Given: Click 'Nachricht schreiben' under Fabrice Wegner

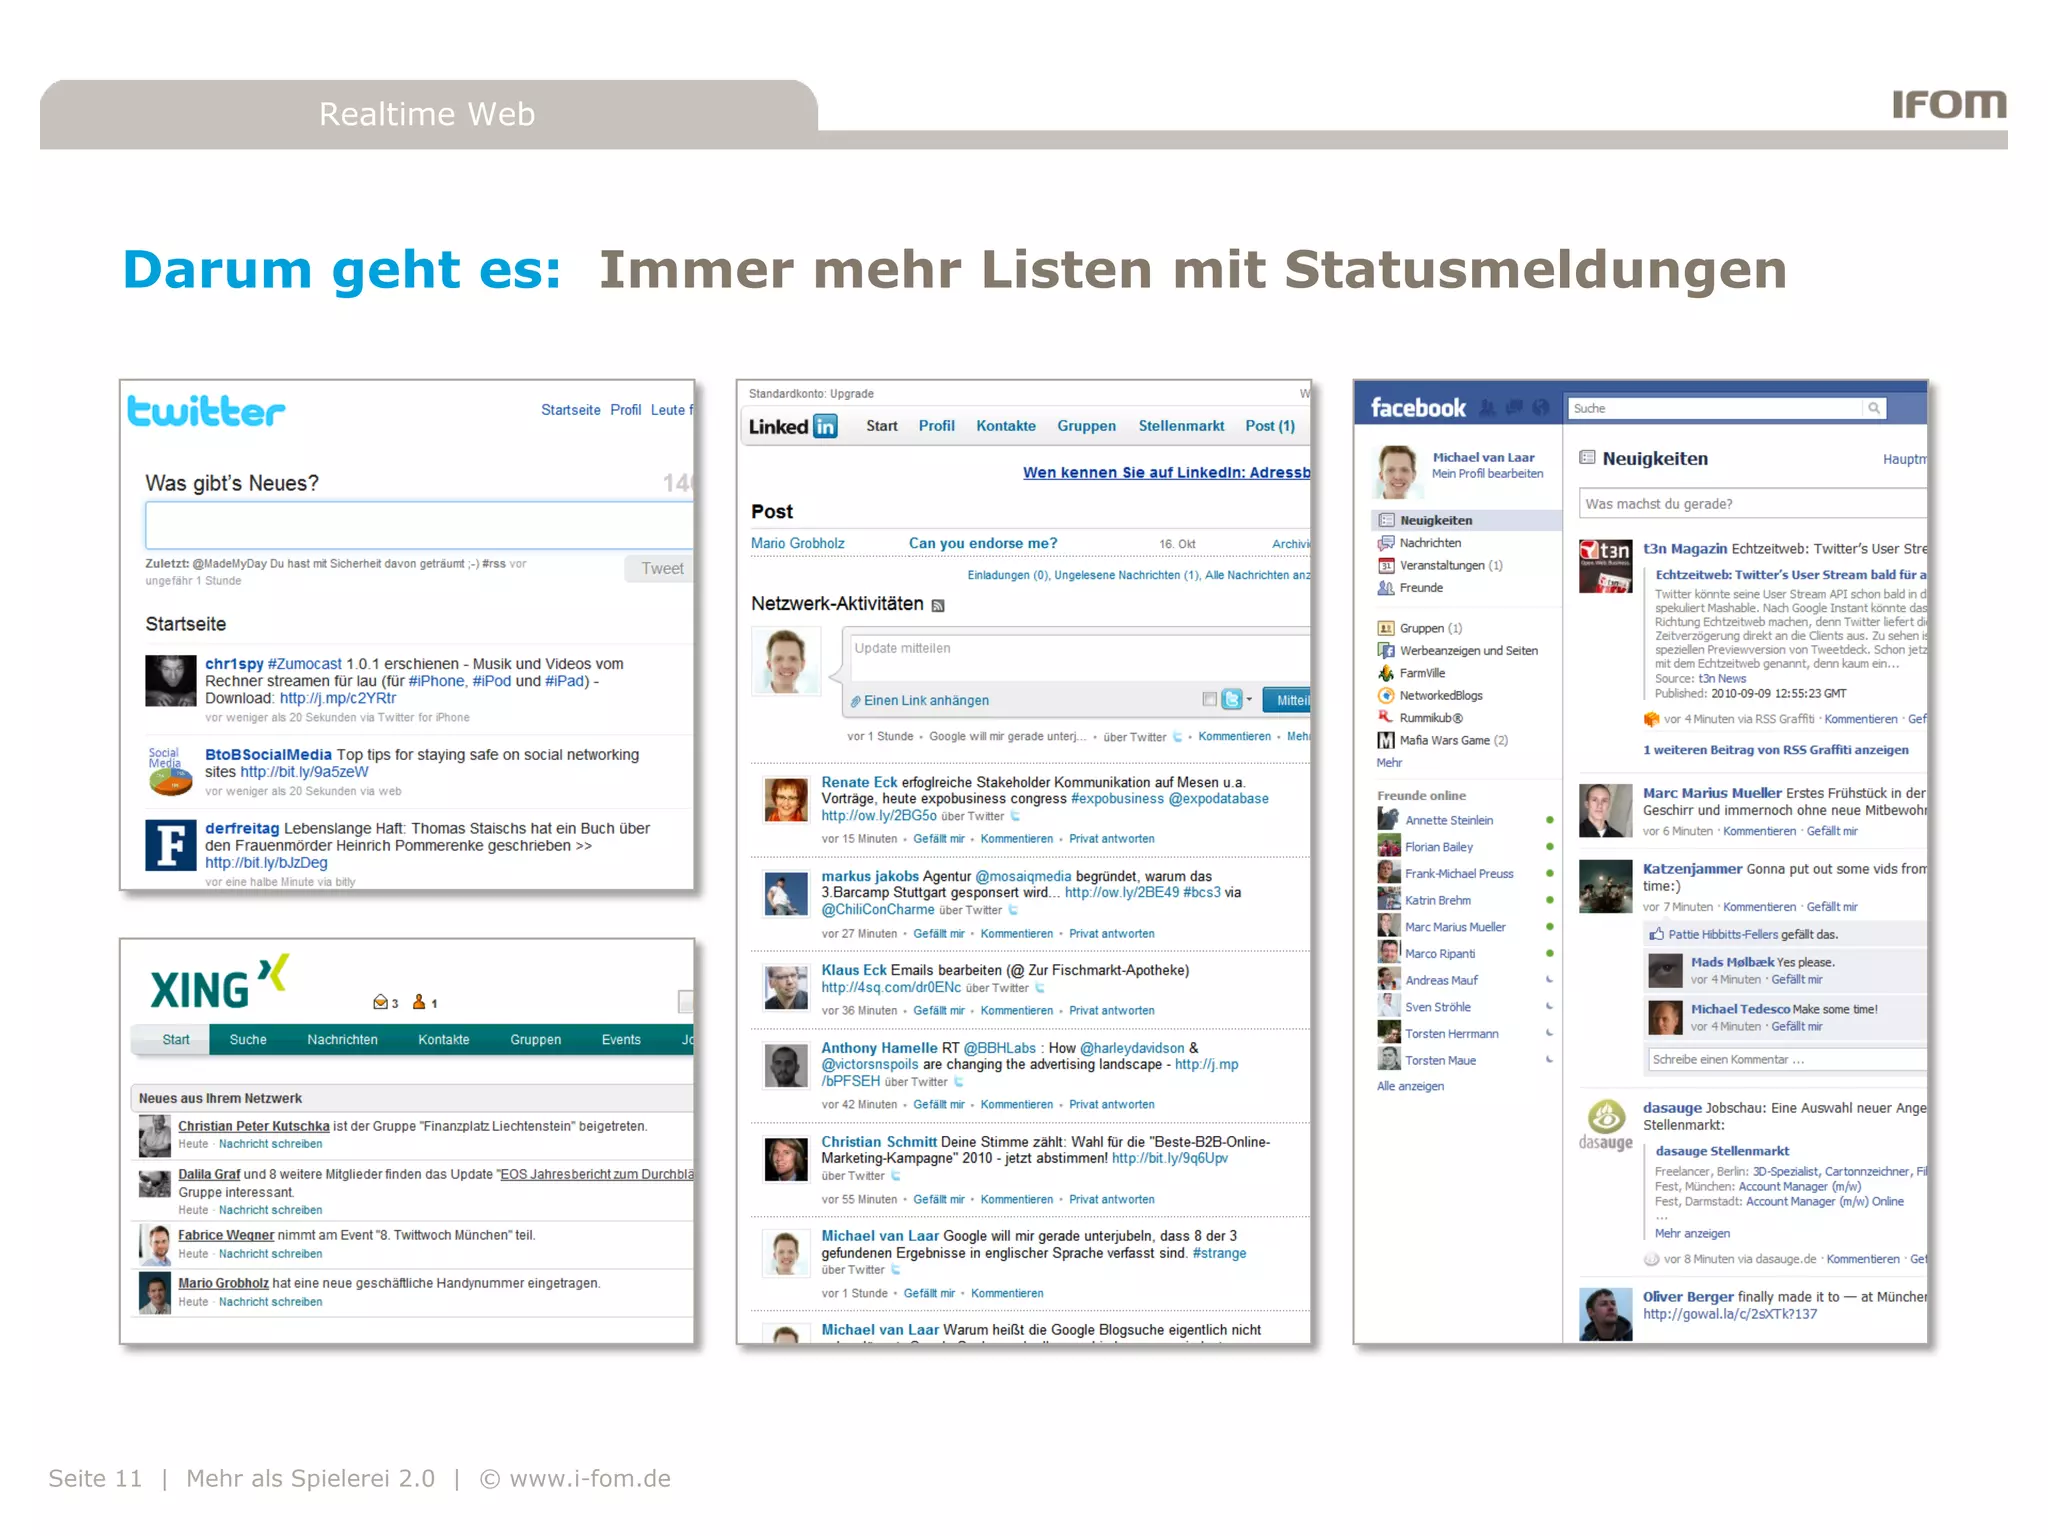Looking at the screenshot, I should tap(270, 1254).
